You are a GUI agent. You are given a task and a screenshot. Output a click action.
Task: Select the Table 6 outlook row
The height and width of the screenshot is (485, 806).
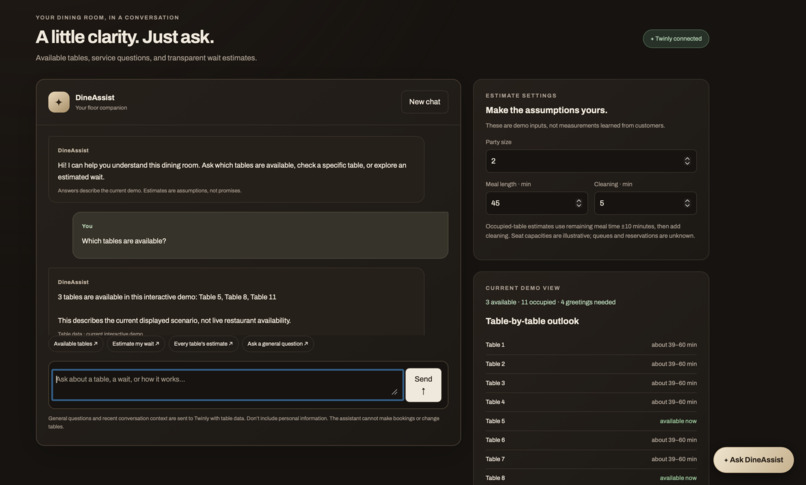coord(591,440)
